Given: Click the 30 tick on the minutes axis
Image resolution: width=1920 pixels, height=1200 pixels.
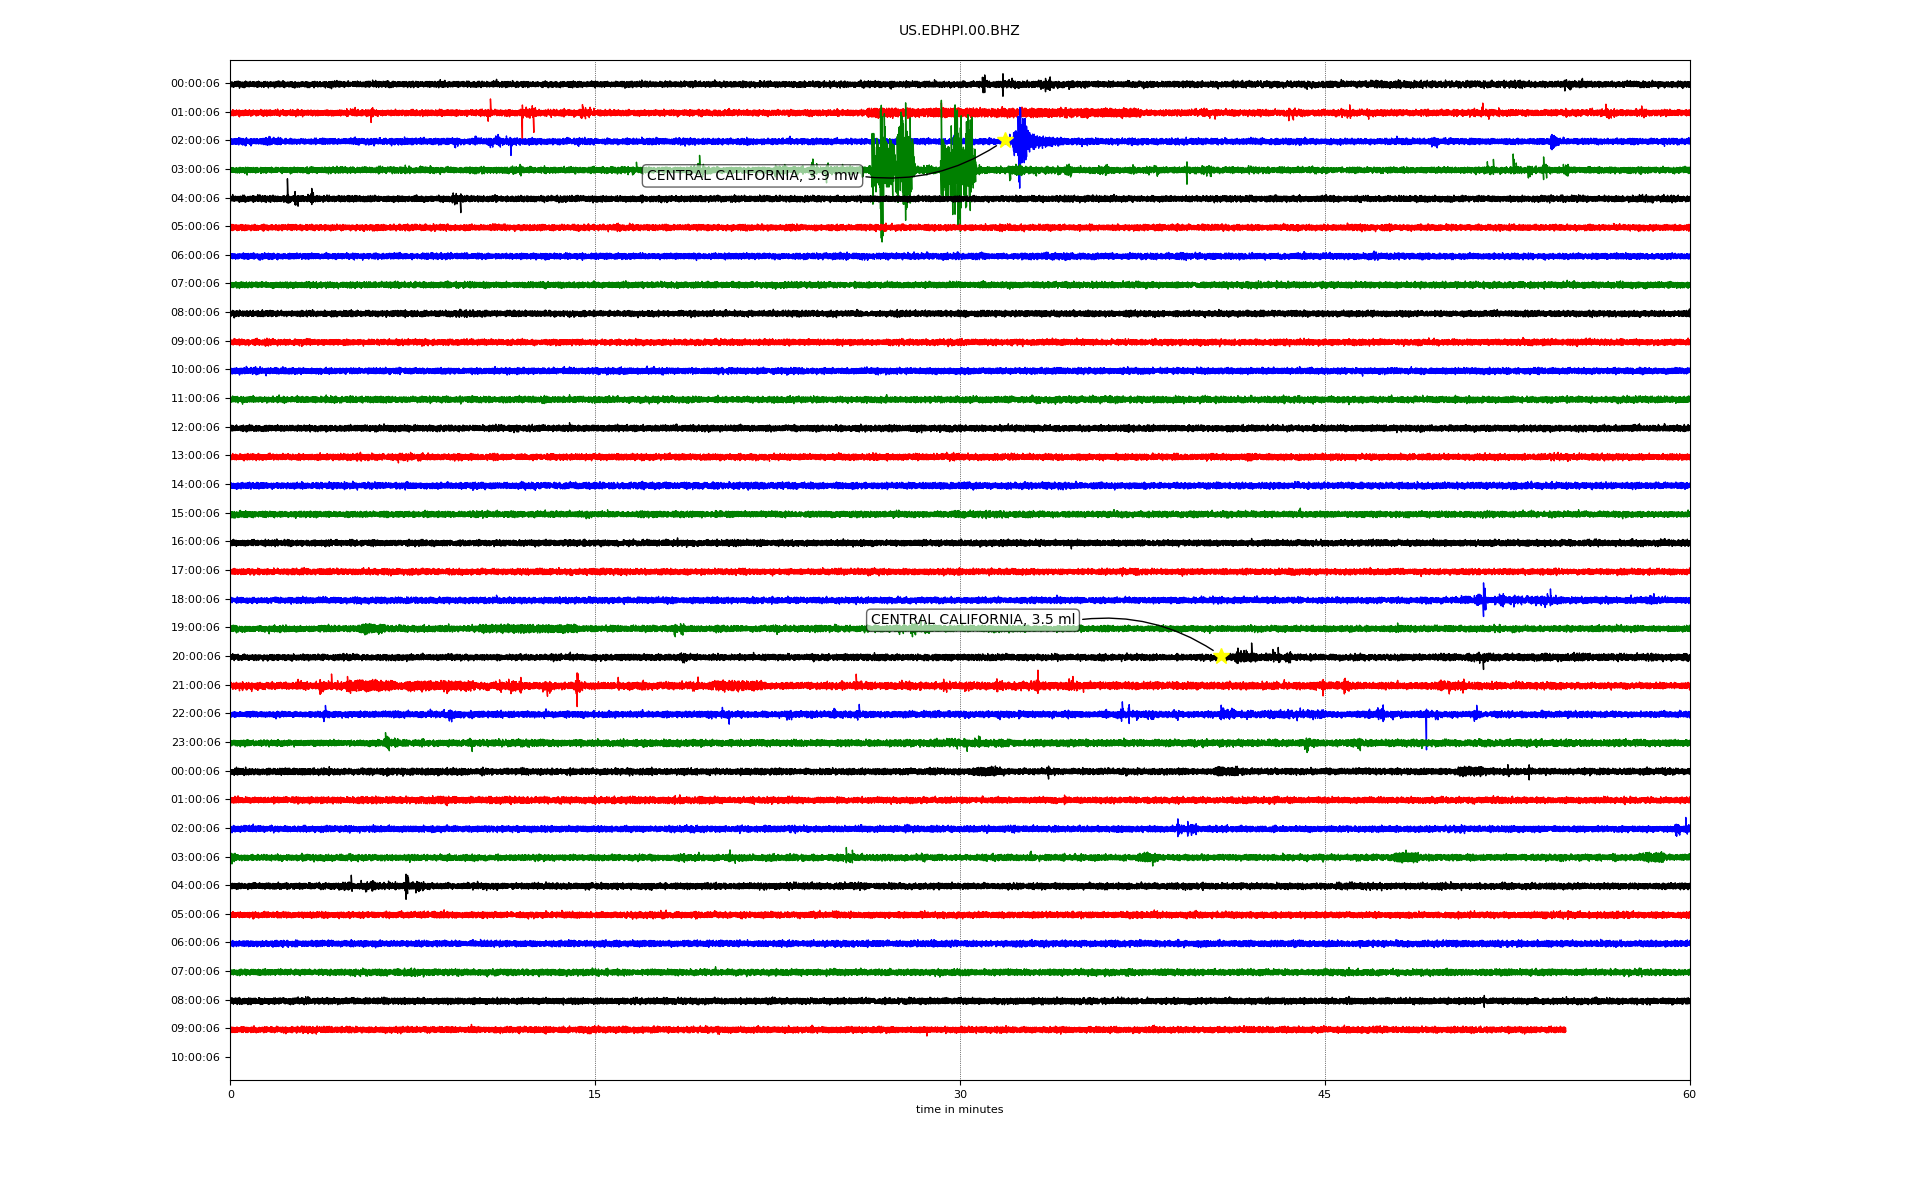Looking at the screenshot, I should 960,1094.
